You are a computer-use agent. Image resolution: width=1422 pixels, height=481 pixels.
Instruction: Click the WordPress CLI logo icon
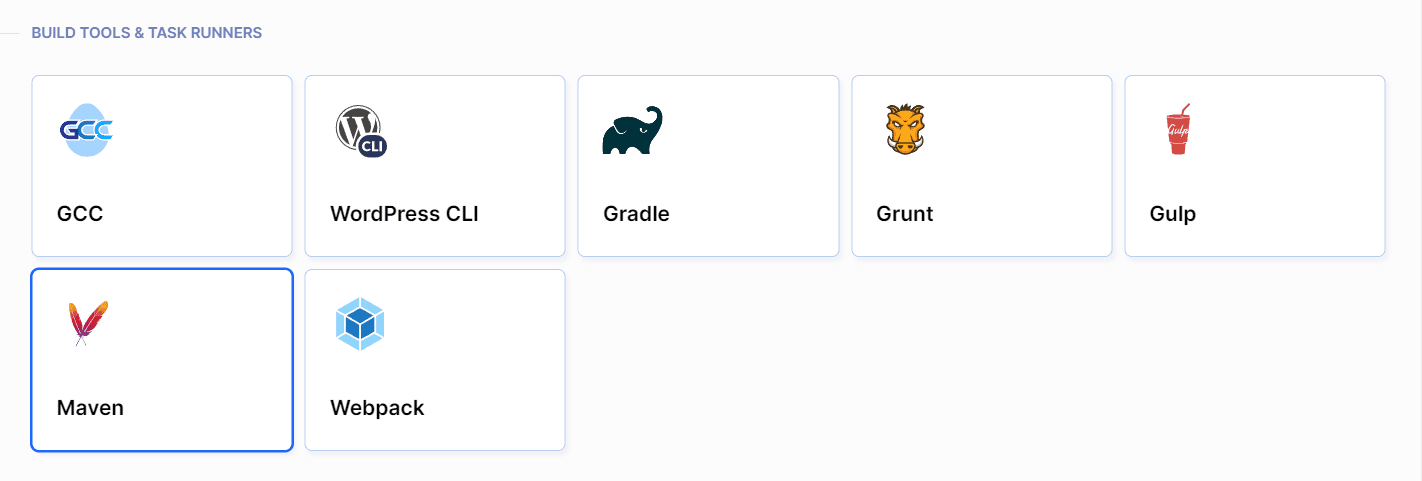pyautogui.click(x=360, y=130)
